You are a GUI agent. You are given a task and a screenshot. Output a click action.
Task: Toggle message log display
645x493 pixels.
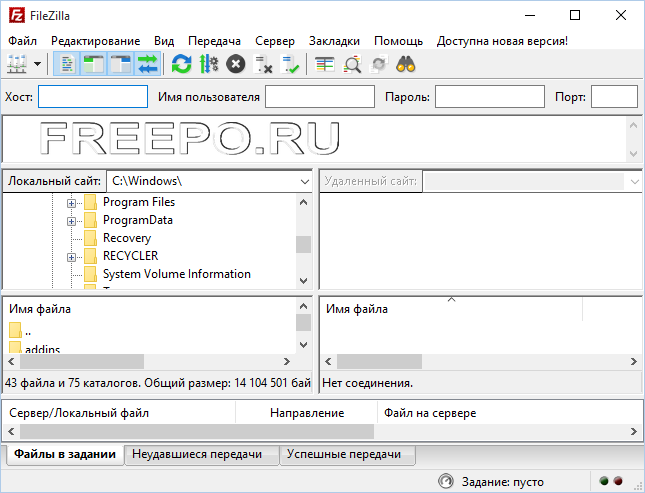(x=67, y=64)
